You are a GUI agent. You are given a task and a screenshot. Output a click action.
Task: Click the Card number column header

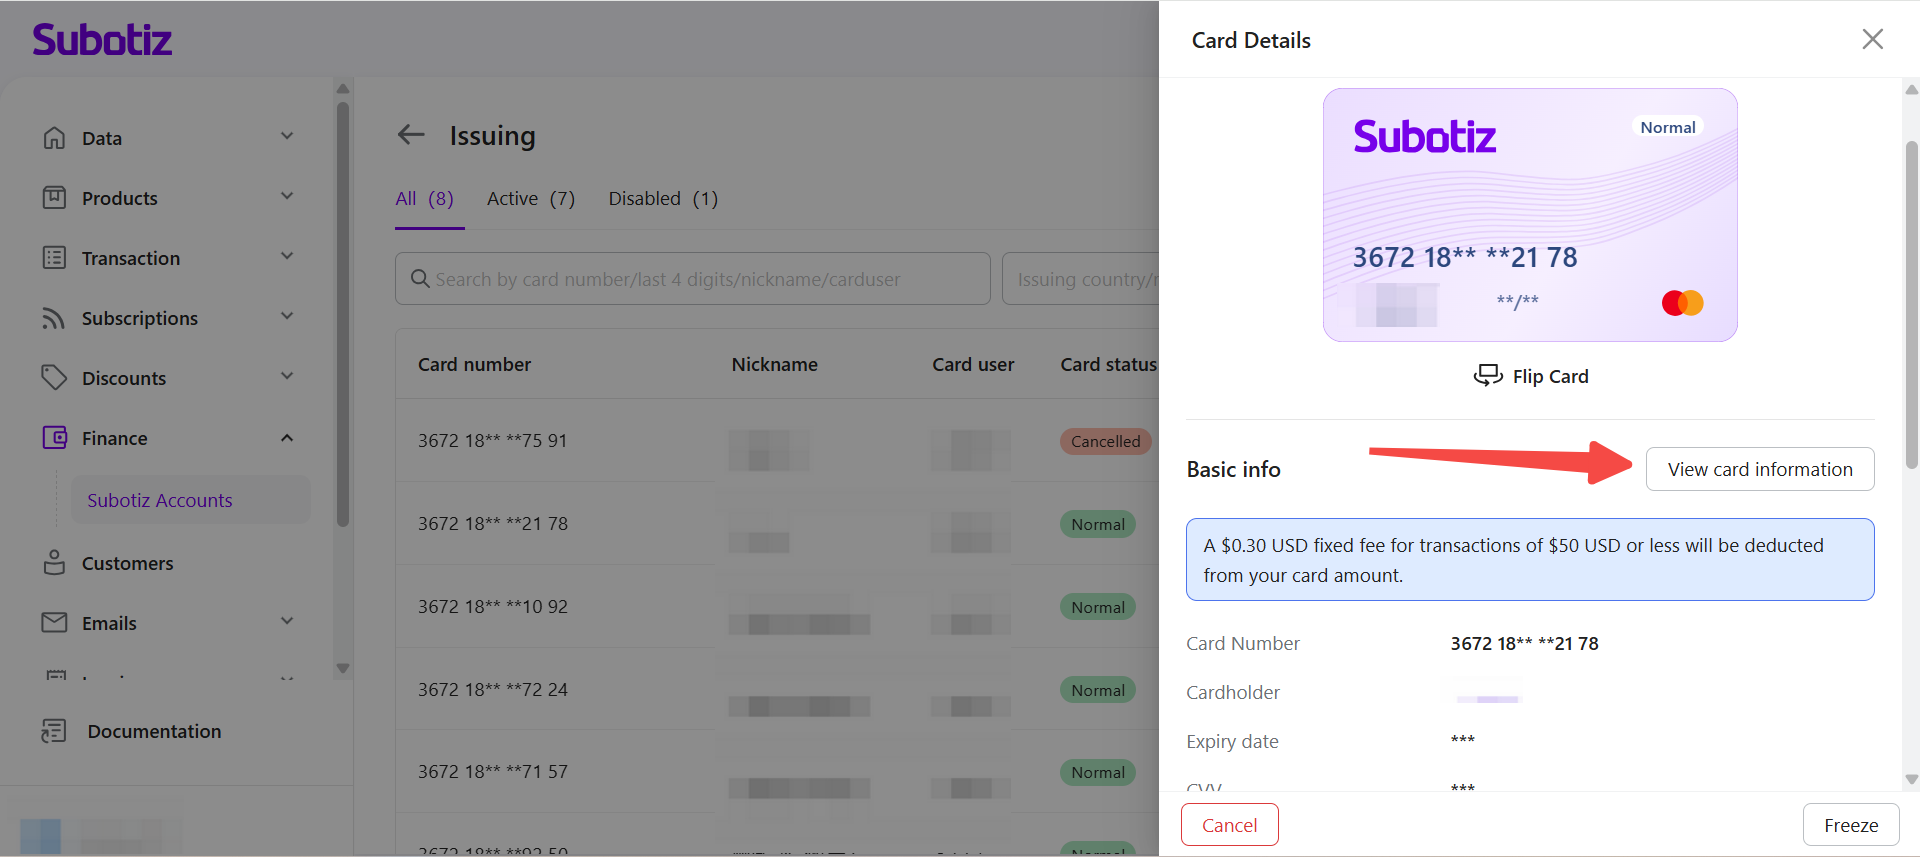pyautogui.click(x=475, y=365)
